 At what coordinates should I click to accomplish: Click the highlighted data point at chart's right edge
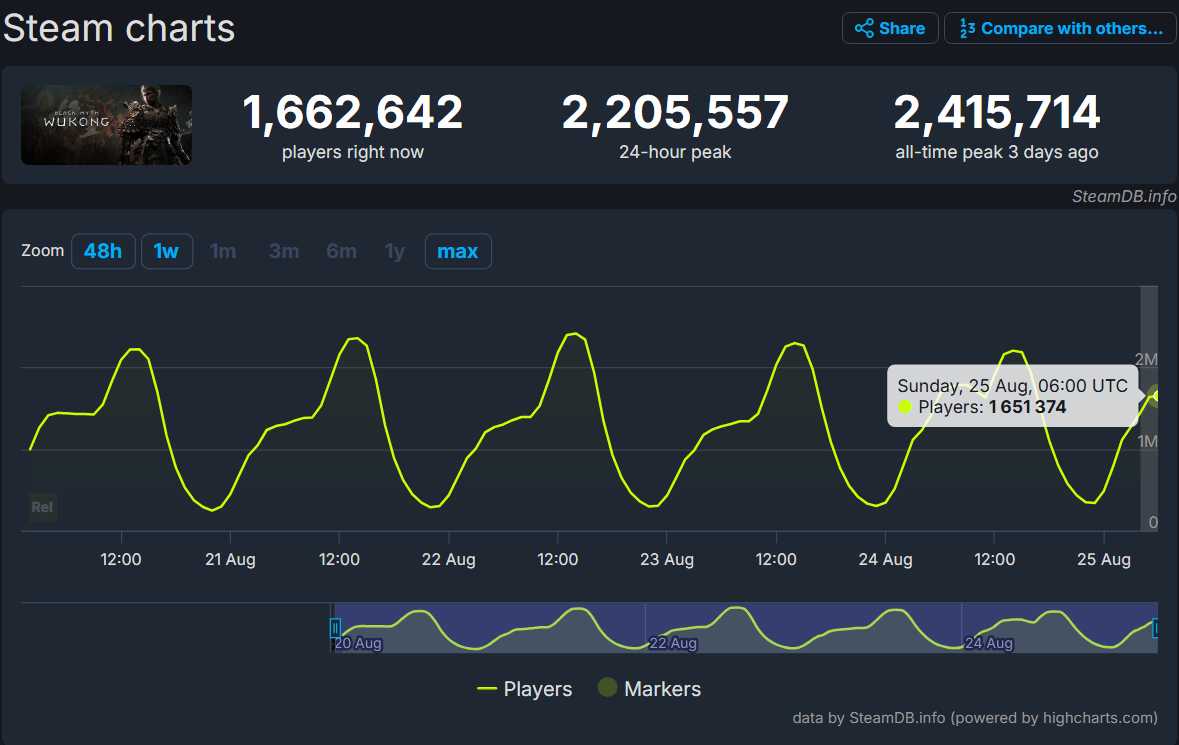tap(1158, 396)
